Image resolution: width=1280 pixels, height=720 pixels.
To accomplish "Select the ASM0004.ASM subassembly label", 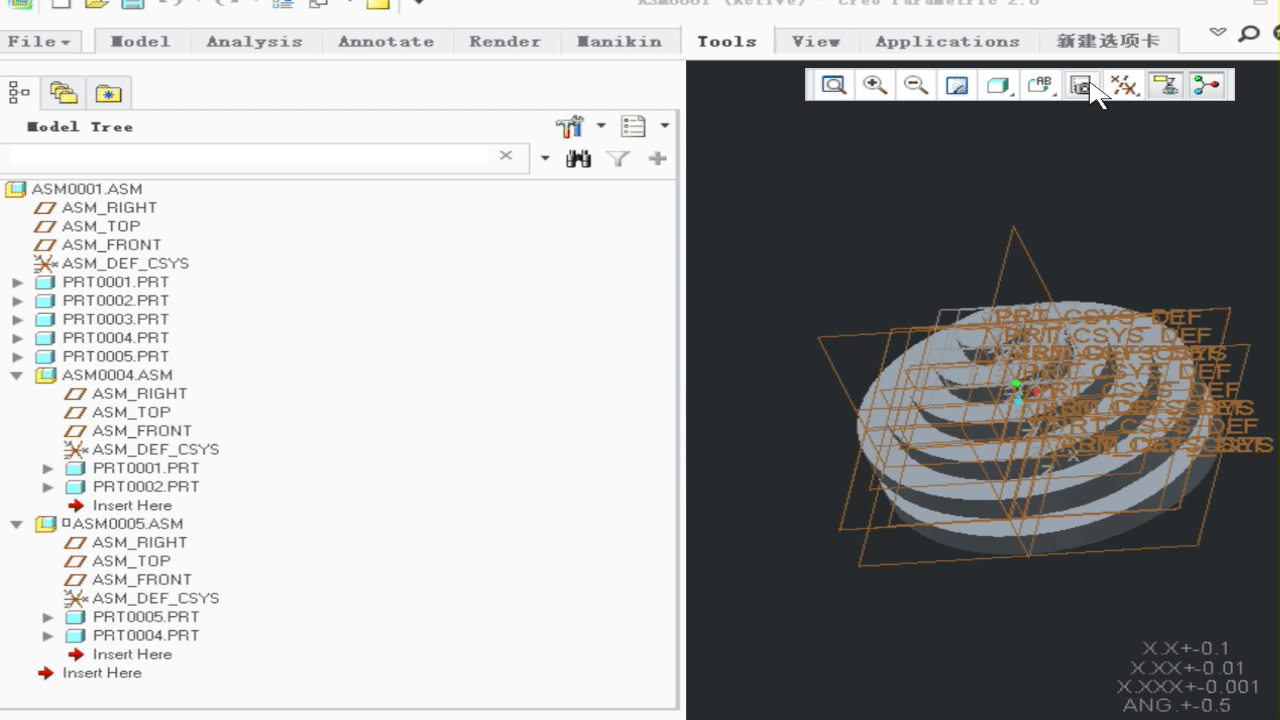I will pyautogui.click(x=117, y=375).
